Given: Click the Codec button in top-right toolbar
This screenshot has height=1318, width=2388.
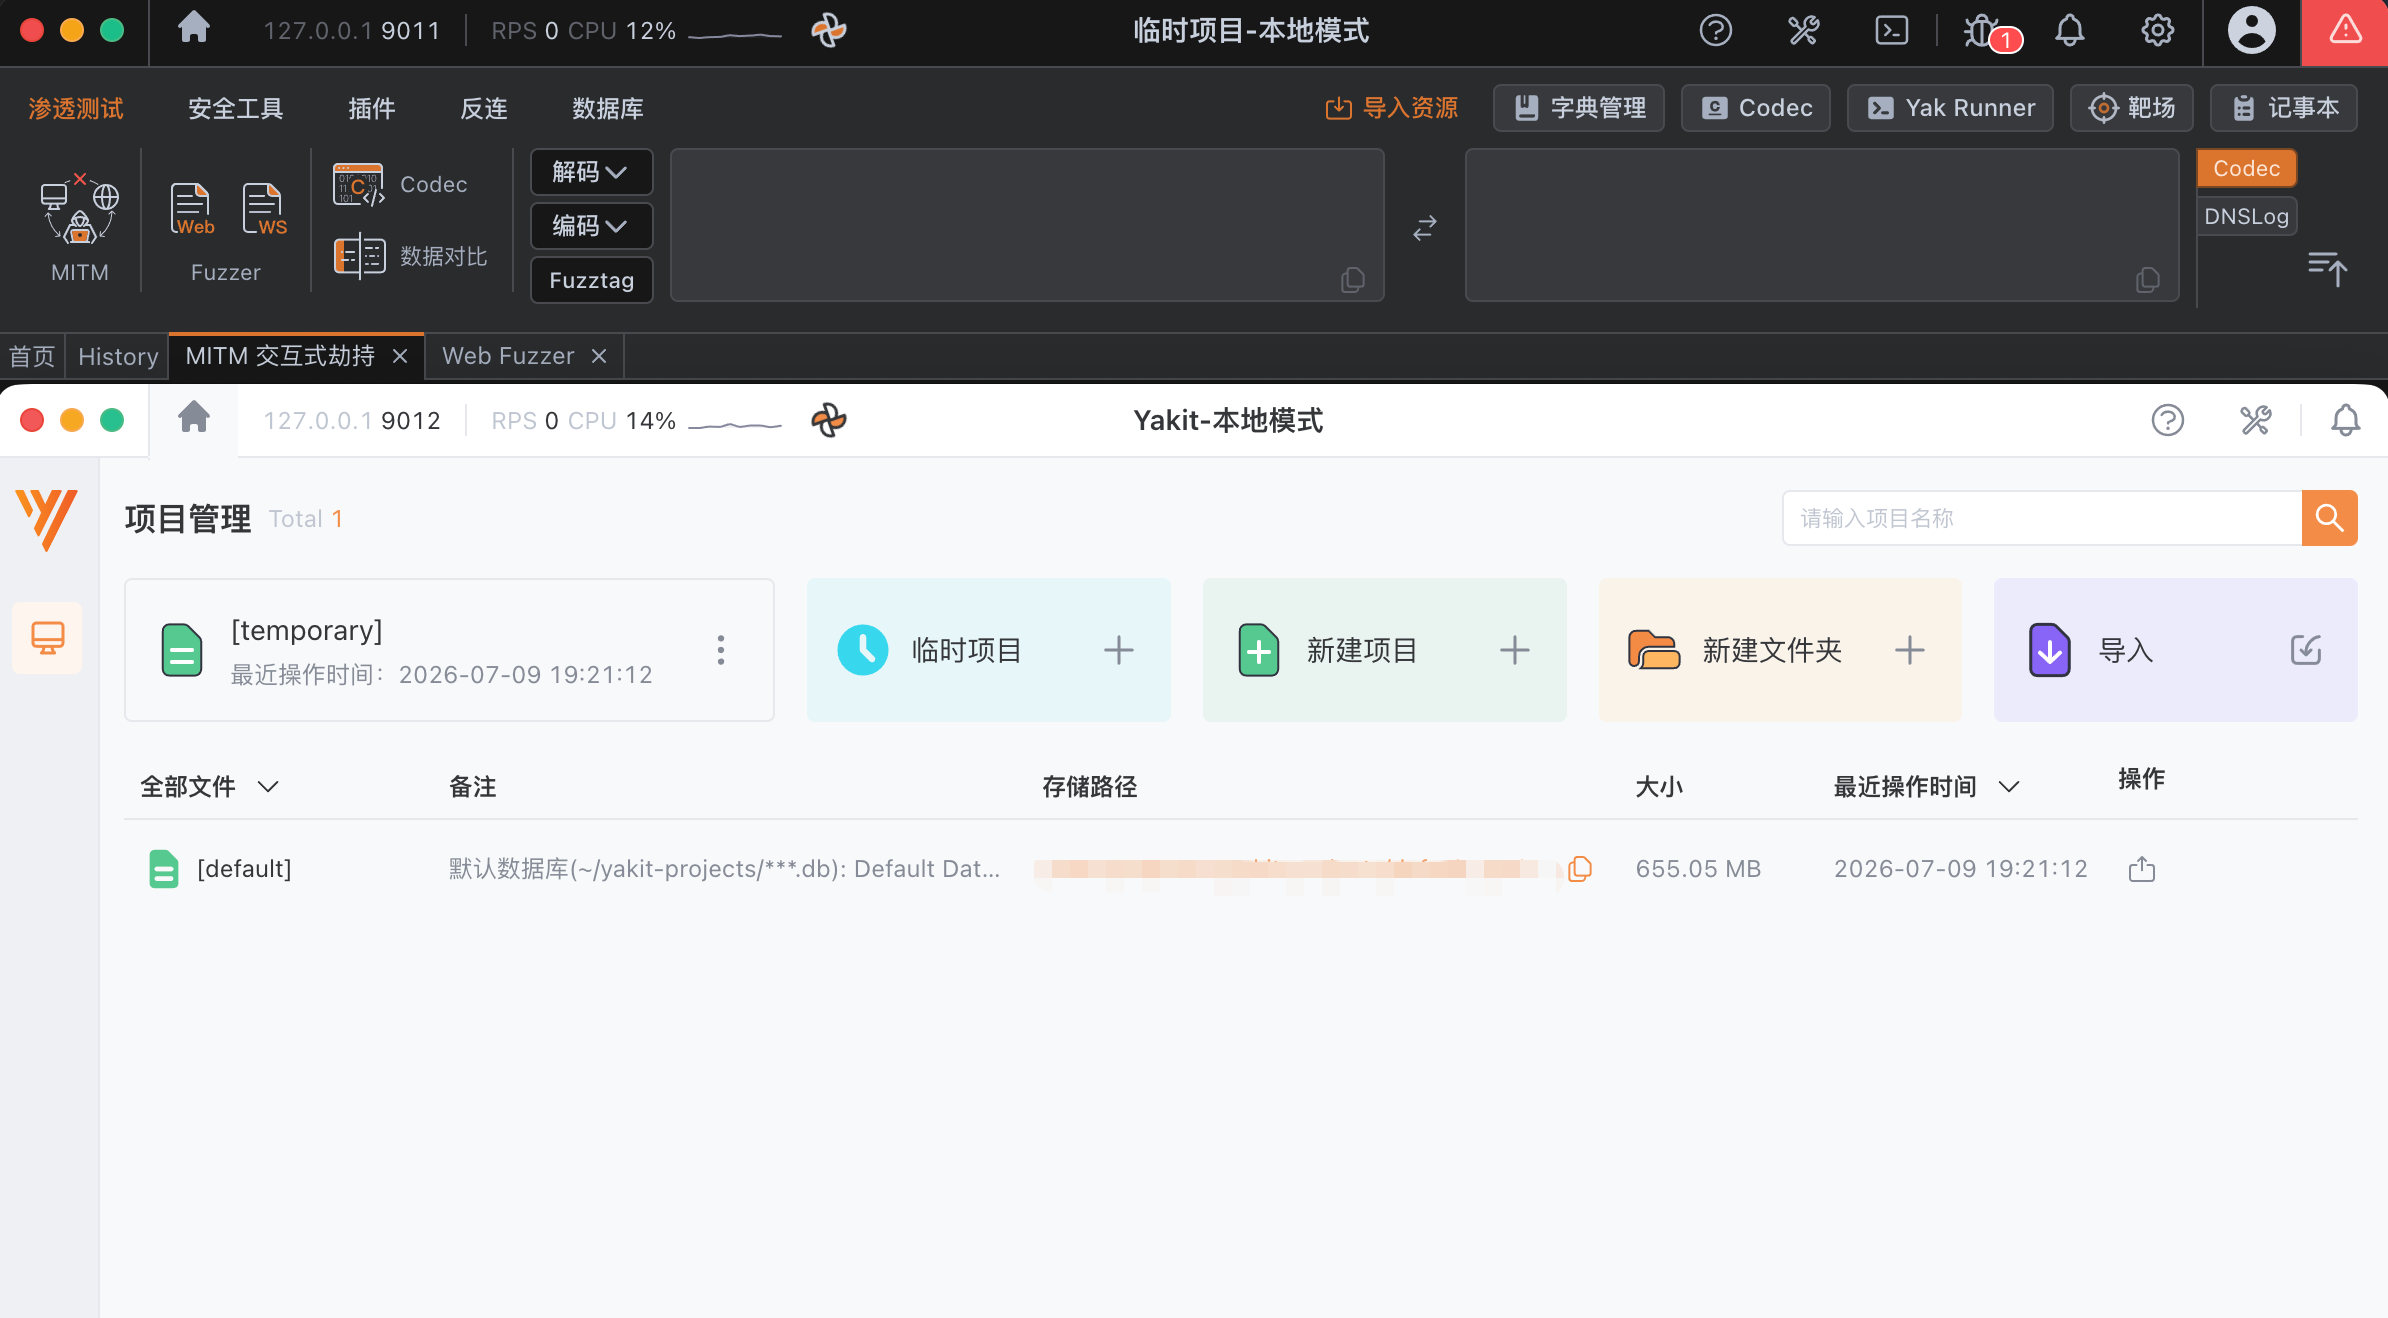Looking at the screenshot, I should (1756, 108).
